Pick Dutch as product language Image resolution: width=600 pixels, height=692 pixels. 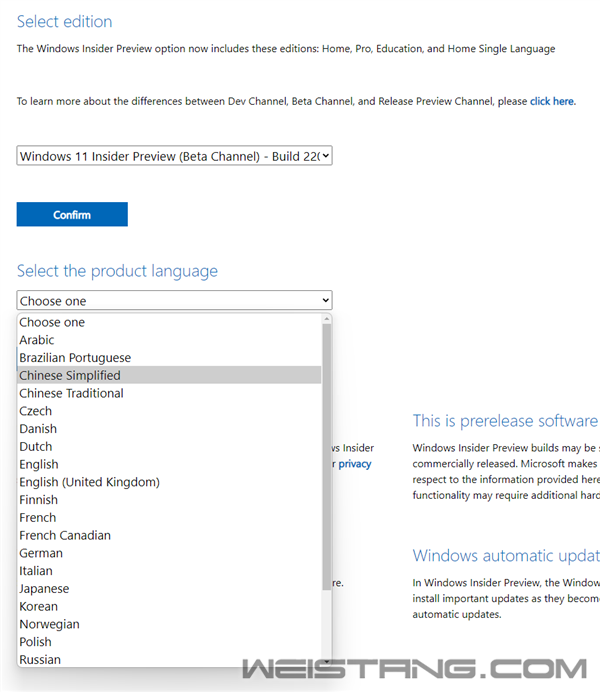point(170,446)
